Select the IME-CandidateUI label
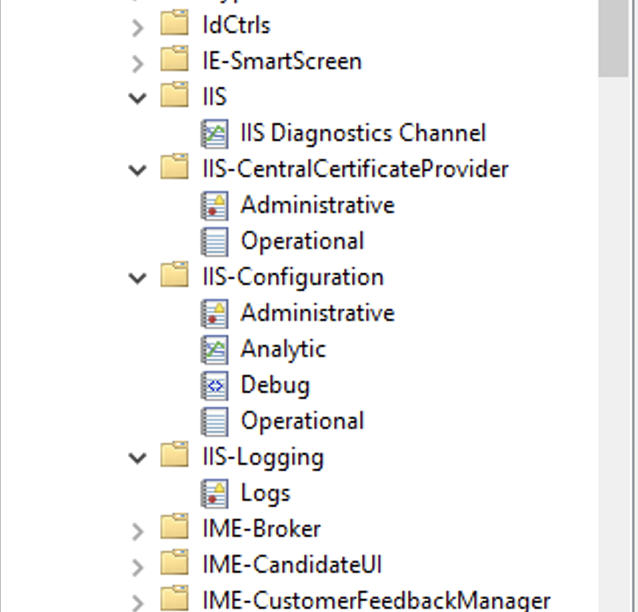 coord(292,565)
